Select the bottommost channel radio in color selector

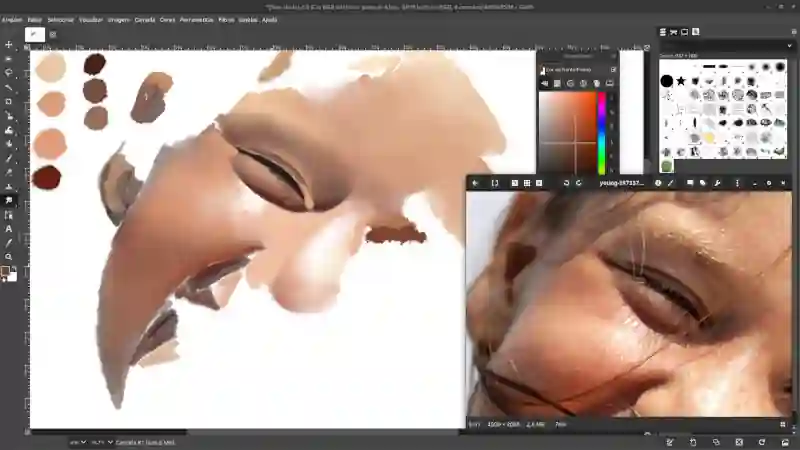612,170
